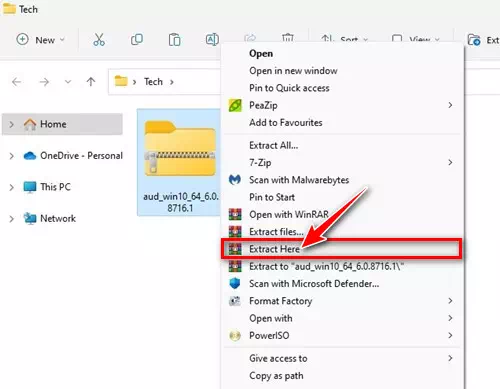Expand the chevron after Tech breadcrumb
Image resolution: width=500 pixels, height=389 pixels.
click(172, 82)
